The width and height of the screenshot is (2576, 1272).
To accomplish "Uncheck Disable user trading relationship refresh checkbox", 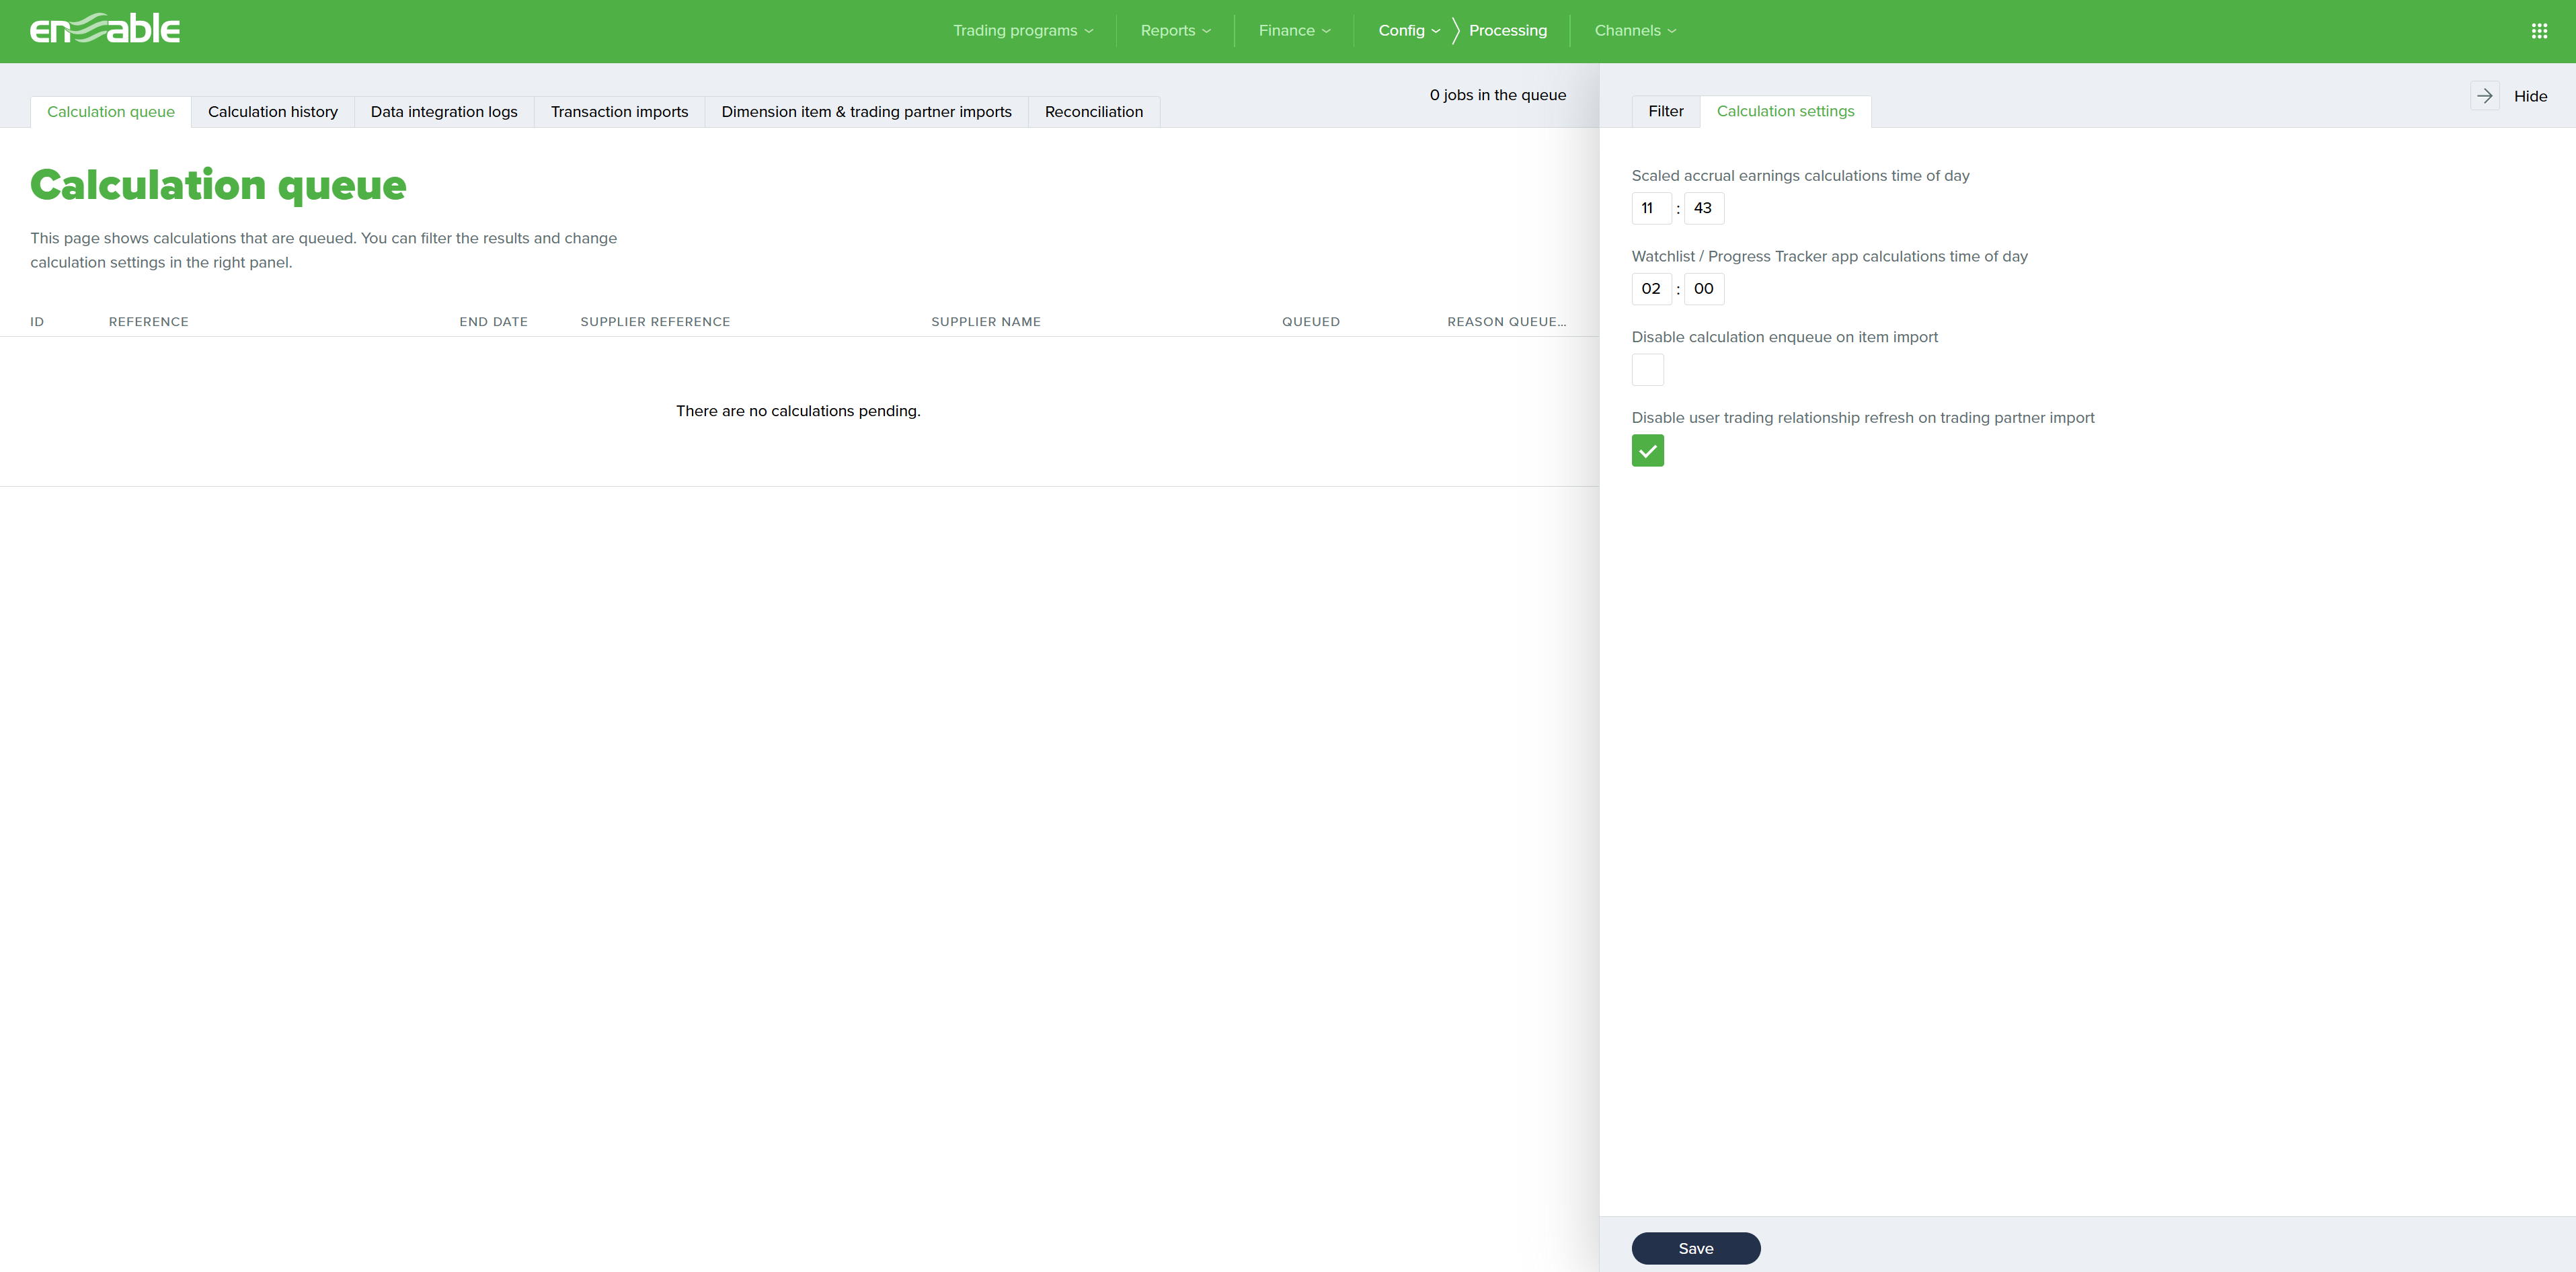I will pyautogui.click(x=1647, y=451).
